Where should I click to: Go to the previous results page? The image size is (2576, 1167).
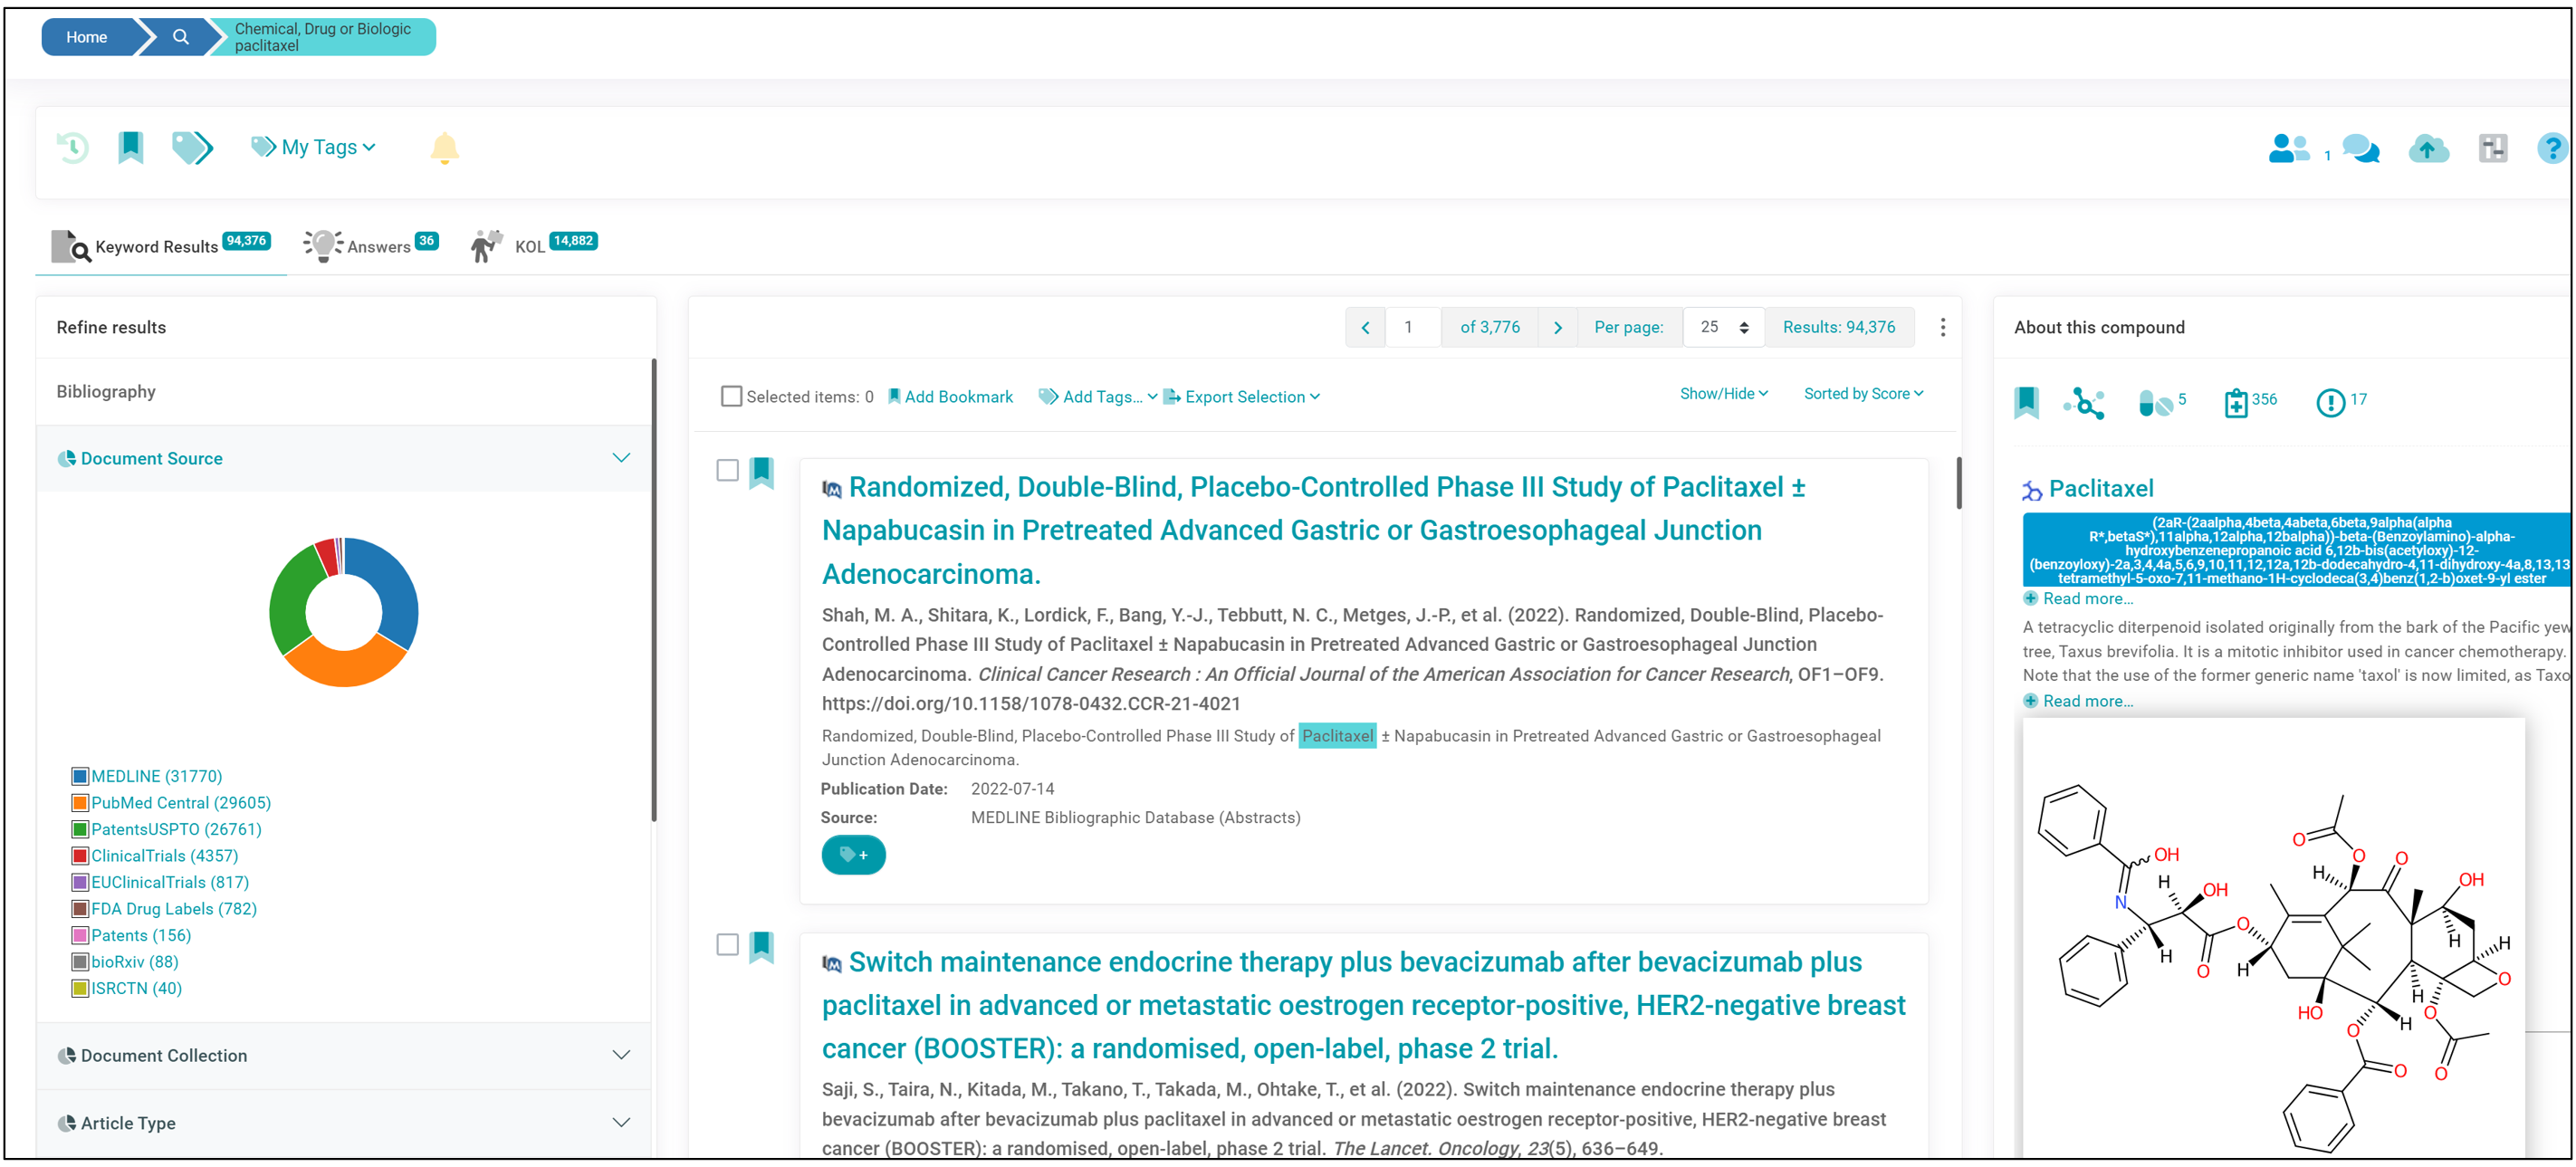(1365, 328)
